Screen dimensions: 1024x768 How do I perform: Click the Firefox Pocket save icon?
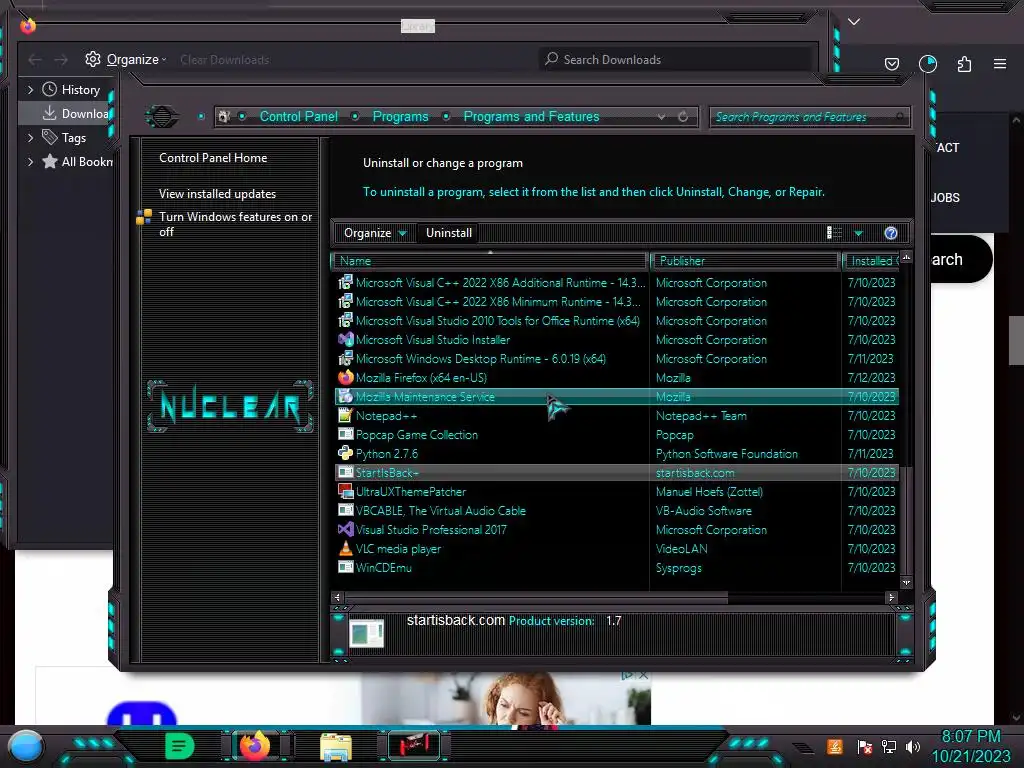(x=891, y=64)
